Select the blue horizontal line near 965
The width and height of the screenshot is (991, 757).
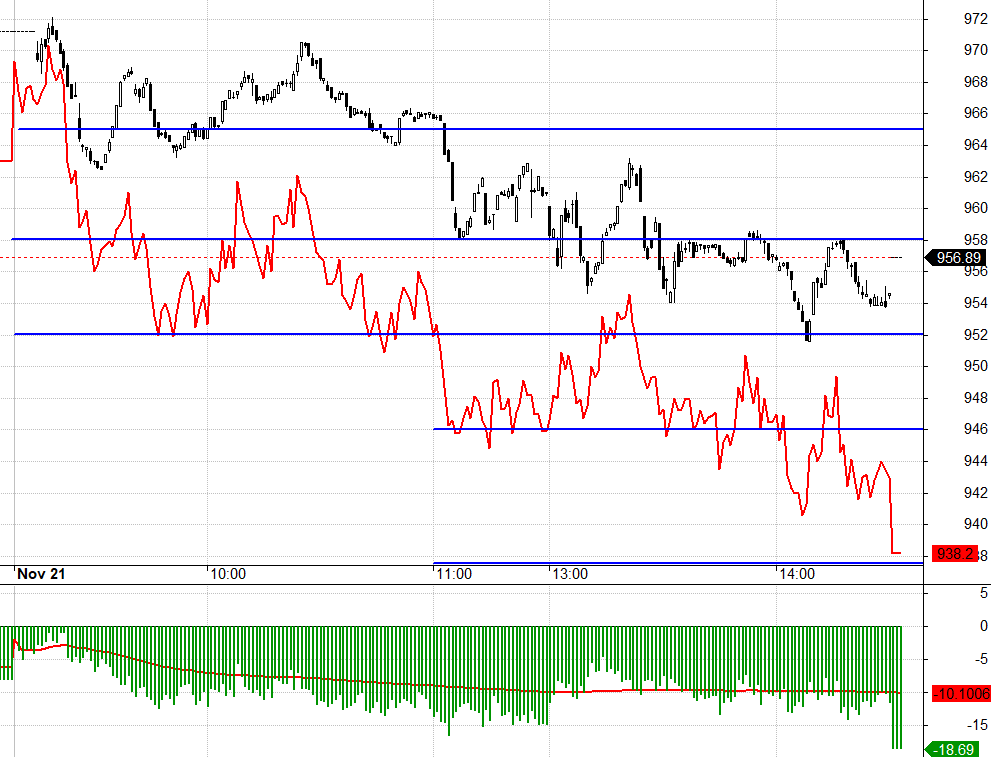click(471, 129)
